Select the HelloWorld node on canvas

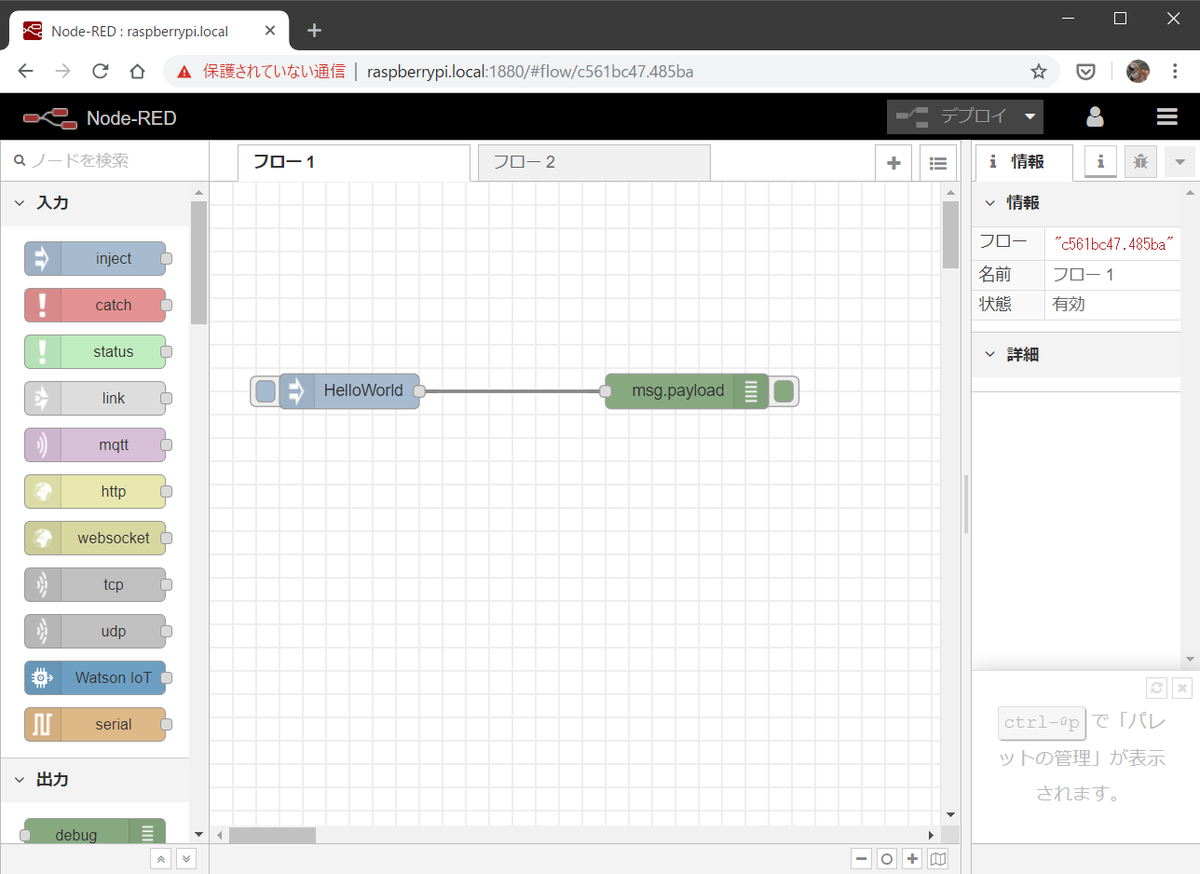point(349,391)
